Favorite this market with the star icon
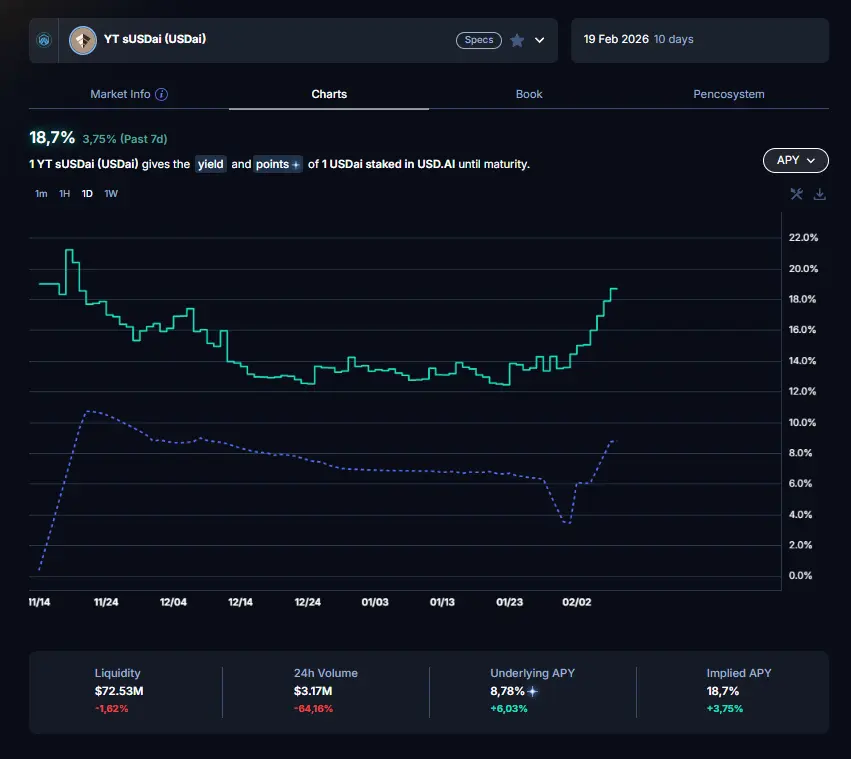Image resolution: width=851 pixels, height=759 pixels. (517, 41)
